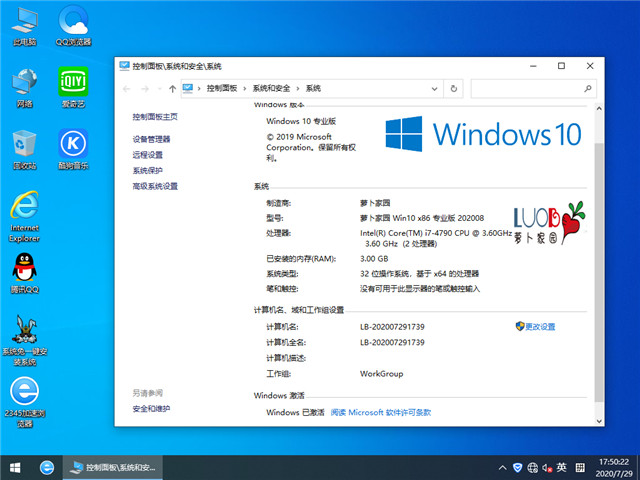Click the WorkGroup value text
The image size is (640, 480).
click(381, 373)
